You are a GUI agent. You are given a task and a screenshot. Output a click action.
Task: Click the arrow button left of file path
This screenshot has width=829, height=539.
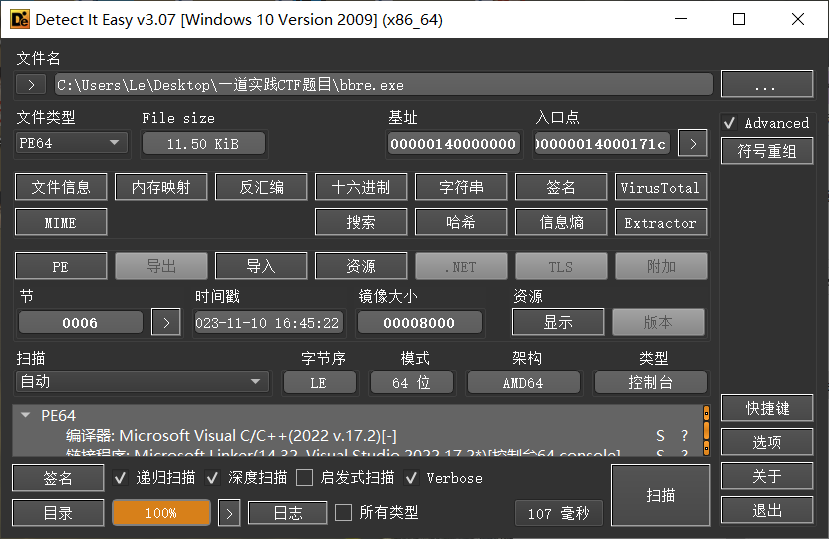31,85
